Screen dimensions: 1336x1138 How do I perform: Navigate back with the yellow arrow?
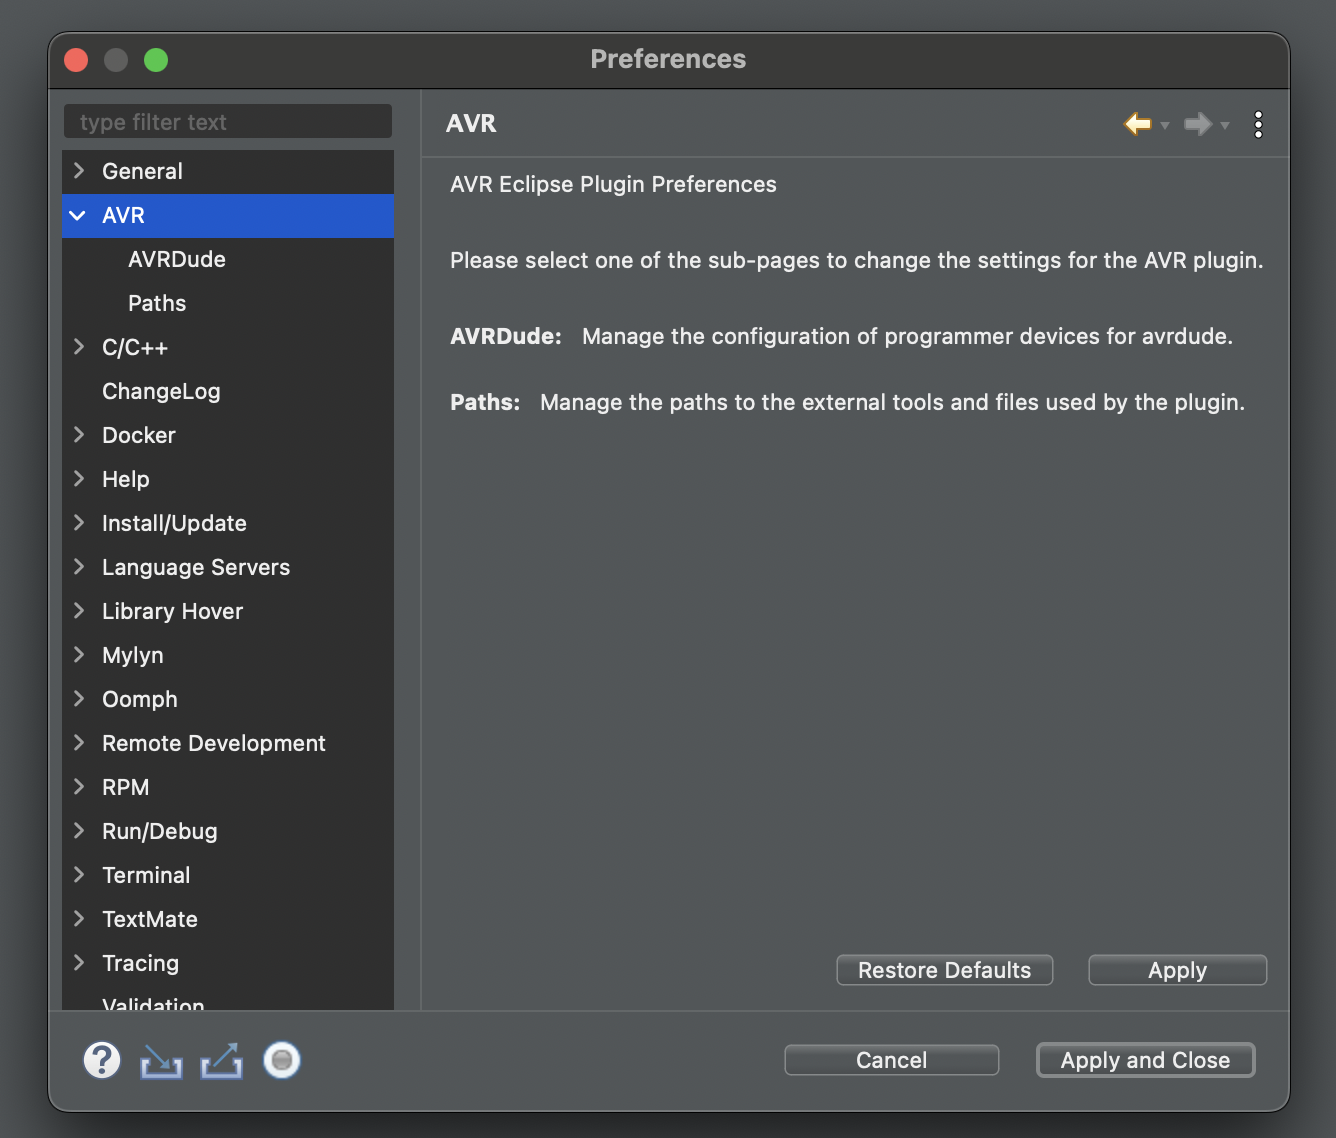tap(1136, 123)
